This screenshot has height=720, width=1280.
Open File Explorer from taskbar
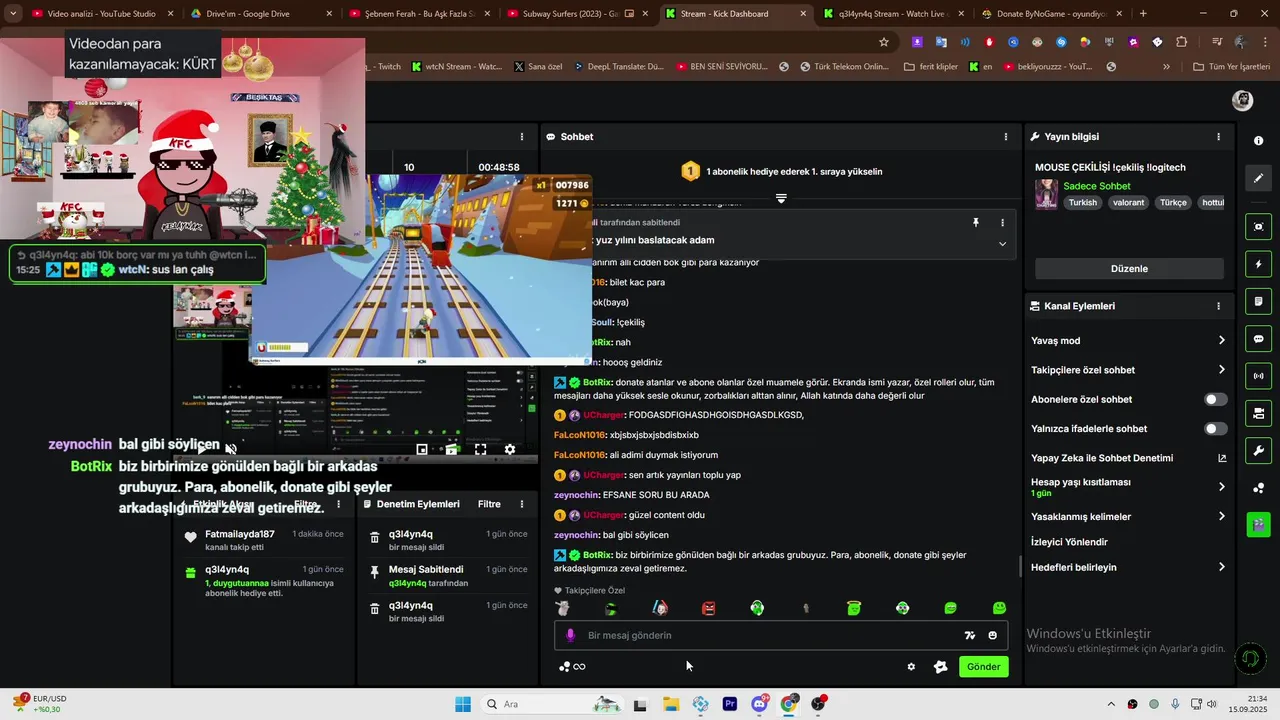[670, 704]
